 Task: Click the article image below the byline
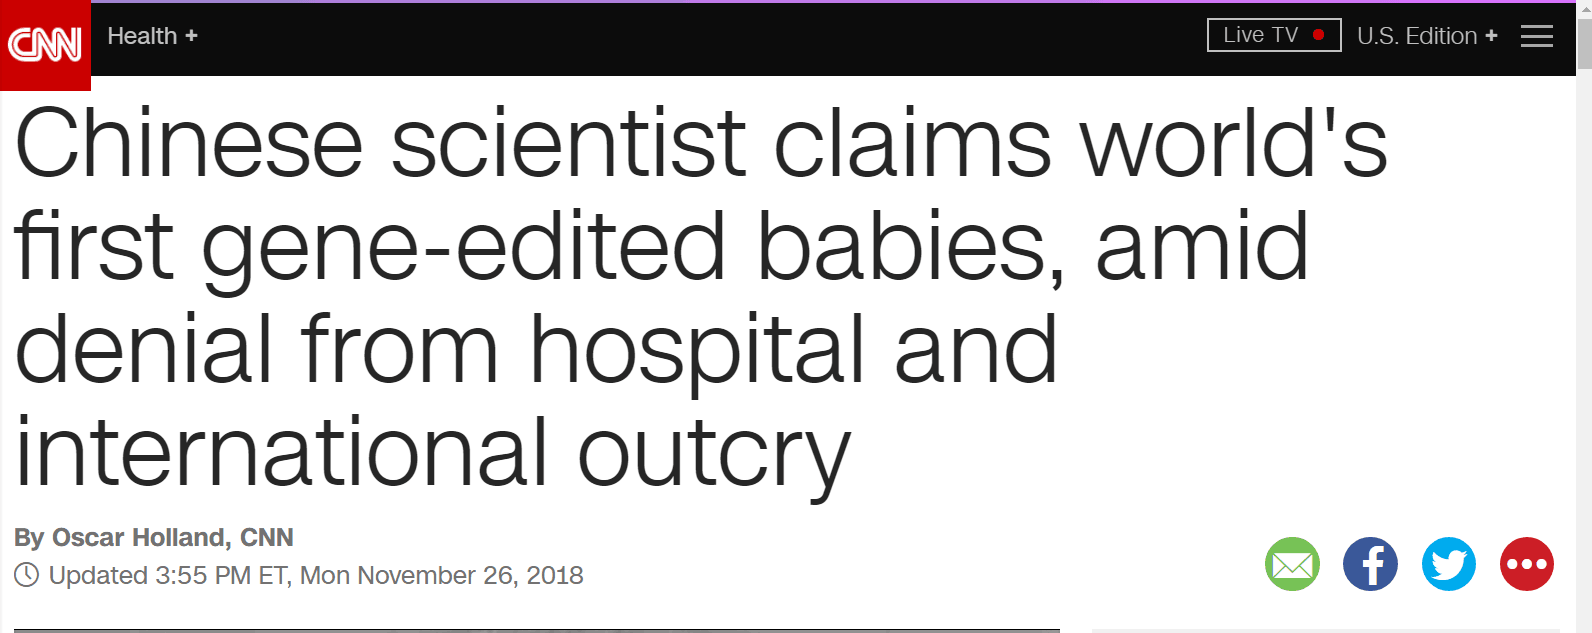click(536, 630)
